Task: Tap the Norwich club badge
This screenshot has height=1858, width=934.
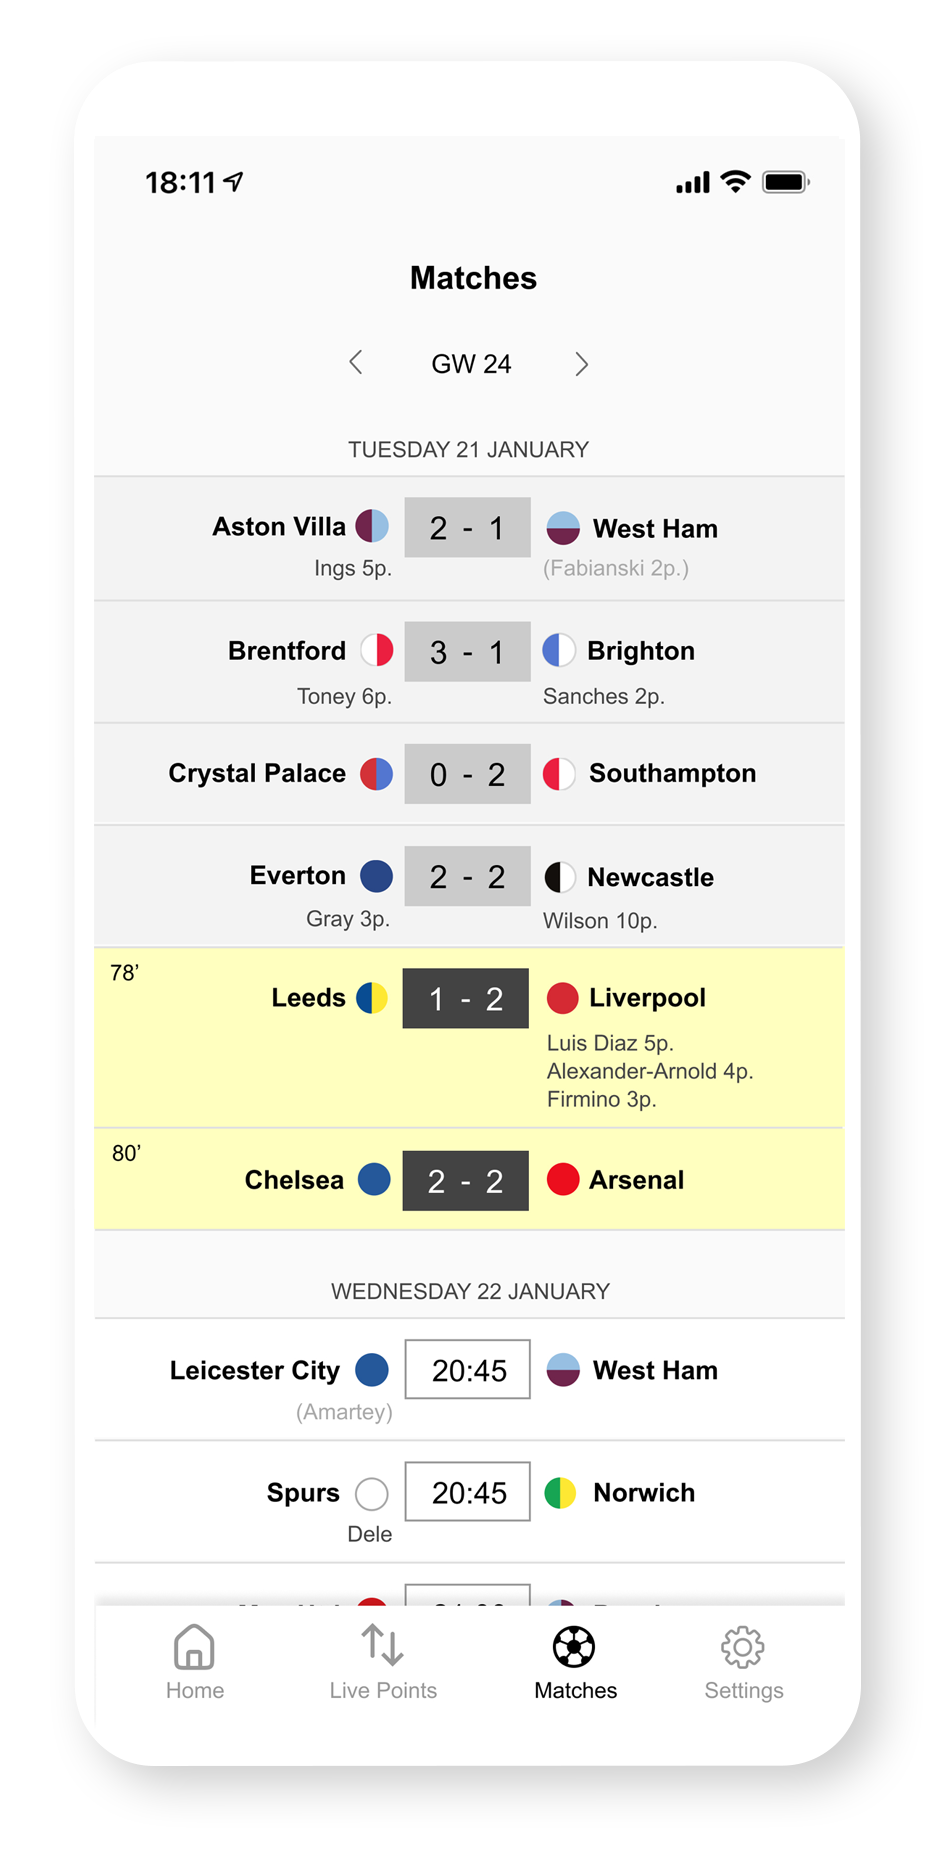Action: tap(560, 1493)
